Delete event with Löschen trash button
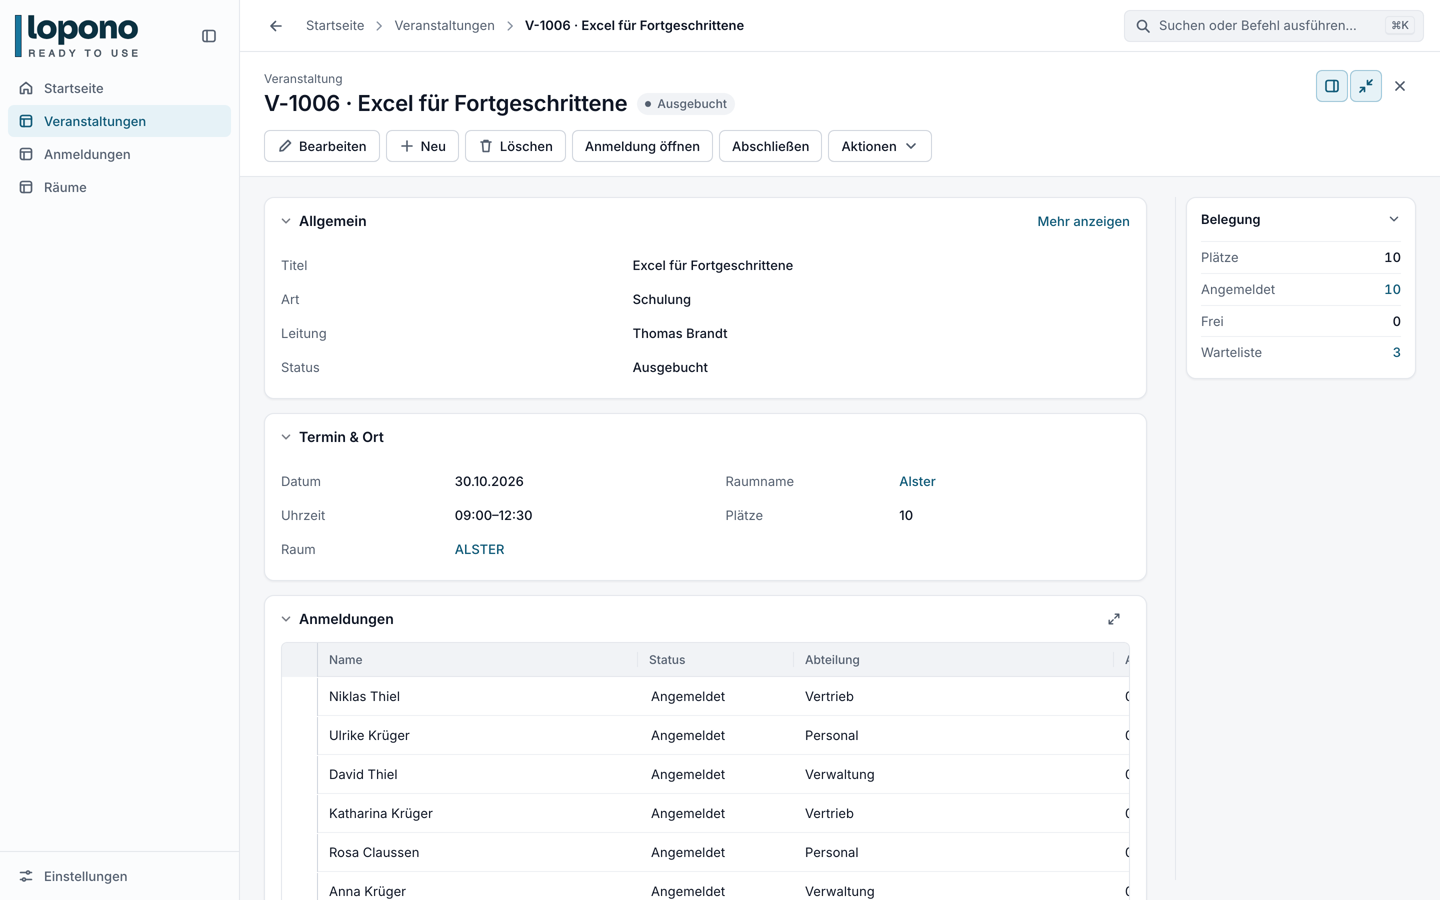 pyautogui.click(x=515, y=146)
